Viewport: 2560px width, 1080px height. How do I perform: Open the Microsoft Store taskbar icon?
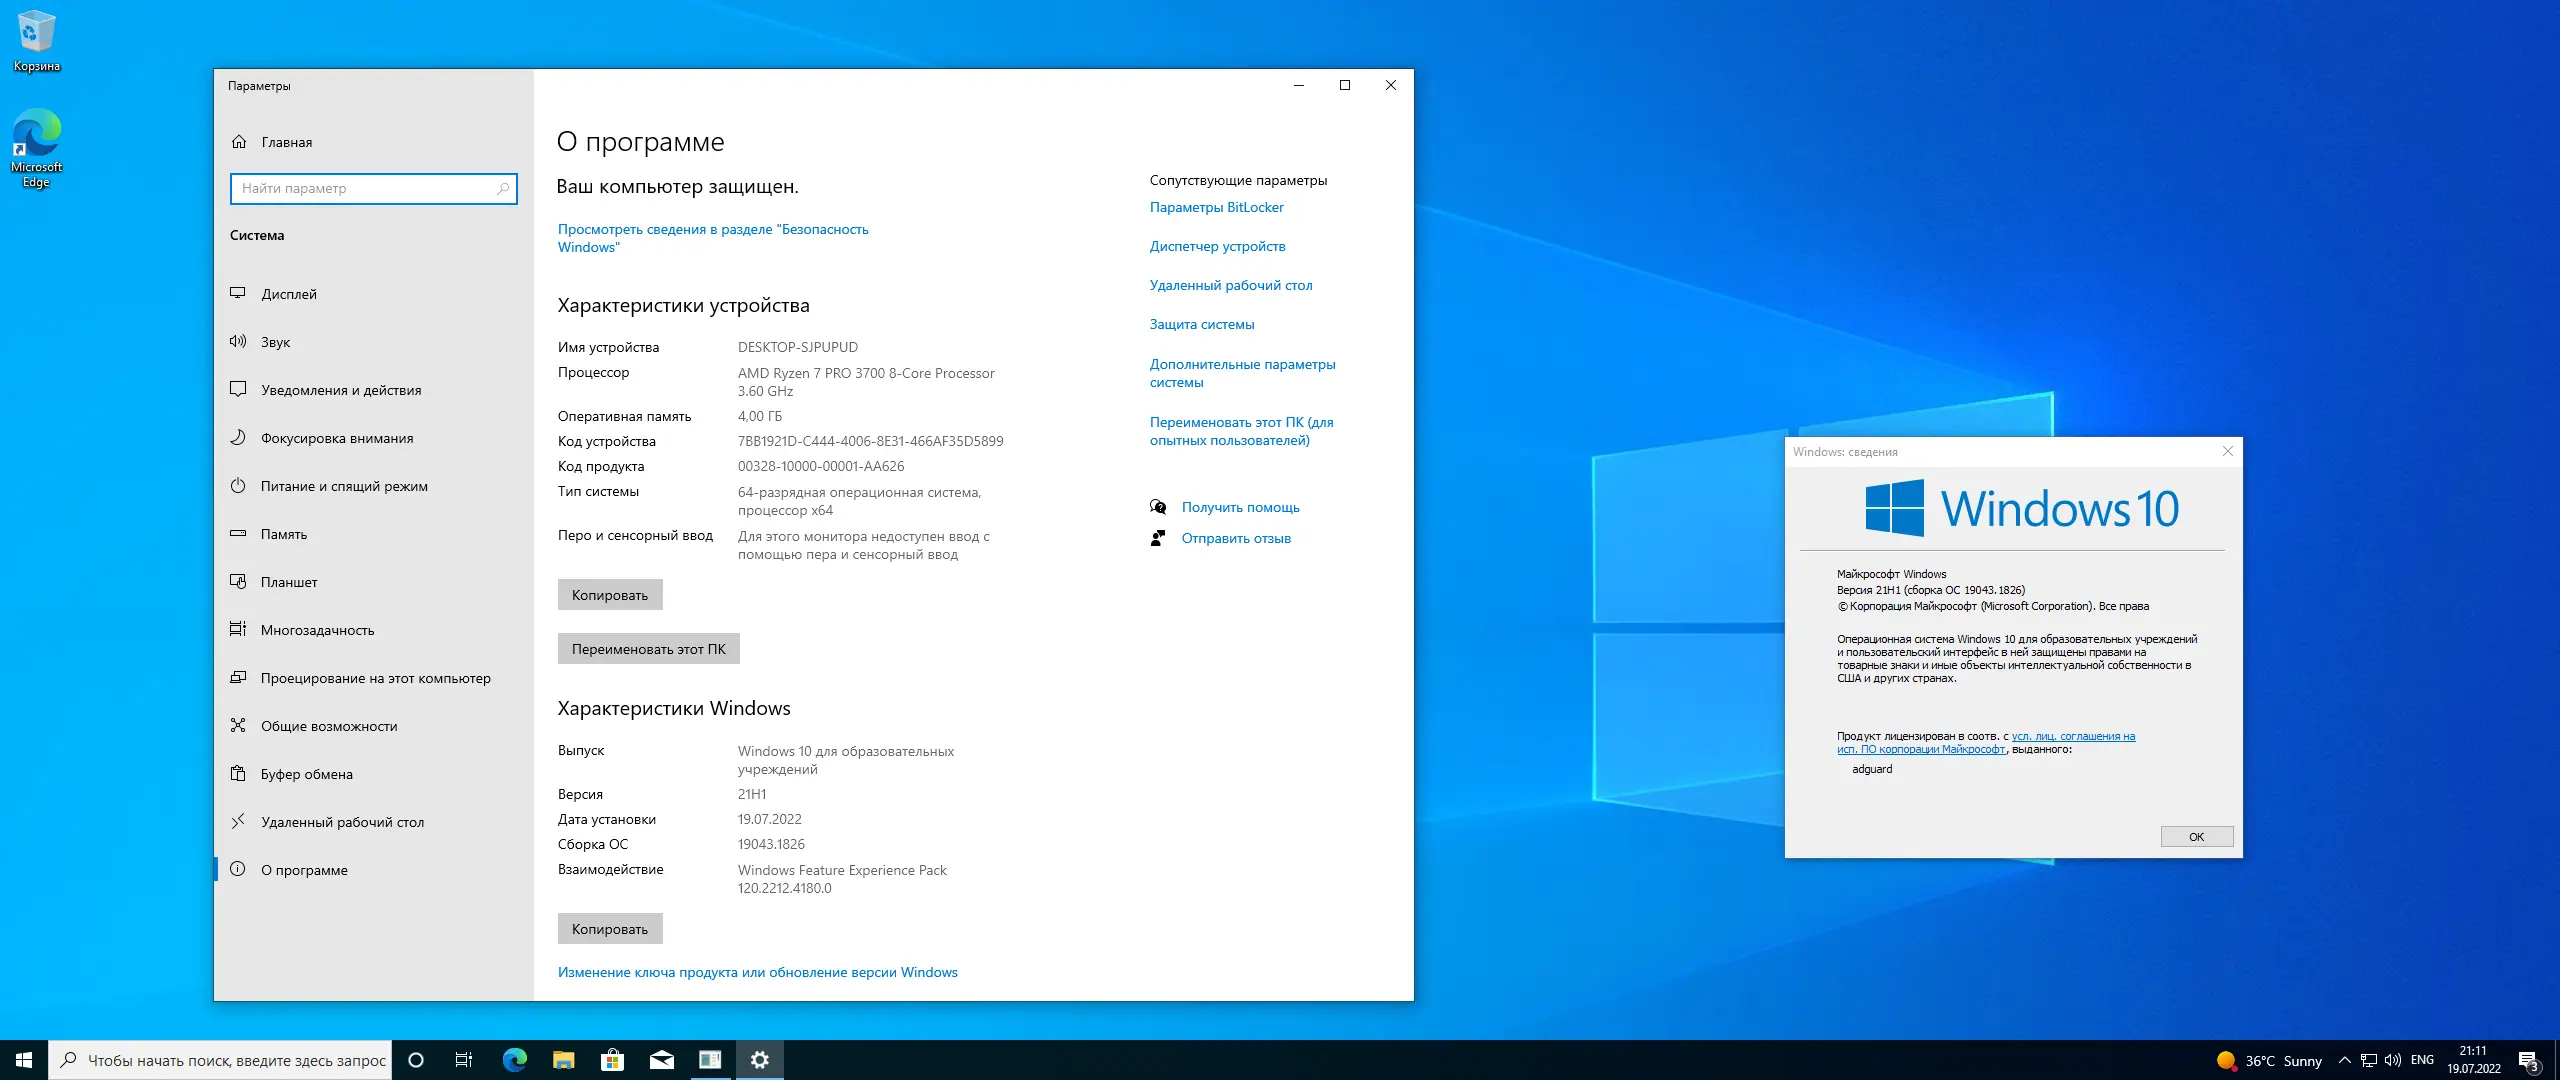coord(612,1060)
